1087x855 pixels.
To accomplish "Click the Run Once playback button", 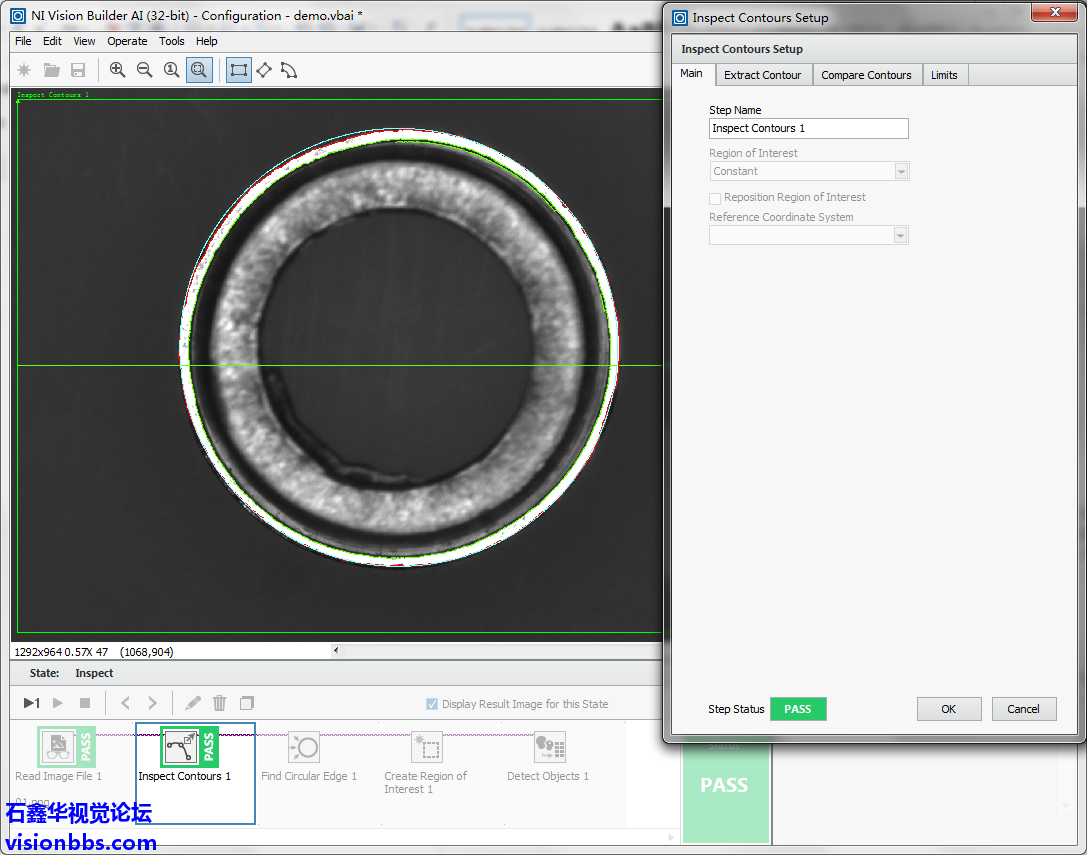I will pos(31,703).
